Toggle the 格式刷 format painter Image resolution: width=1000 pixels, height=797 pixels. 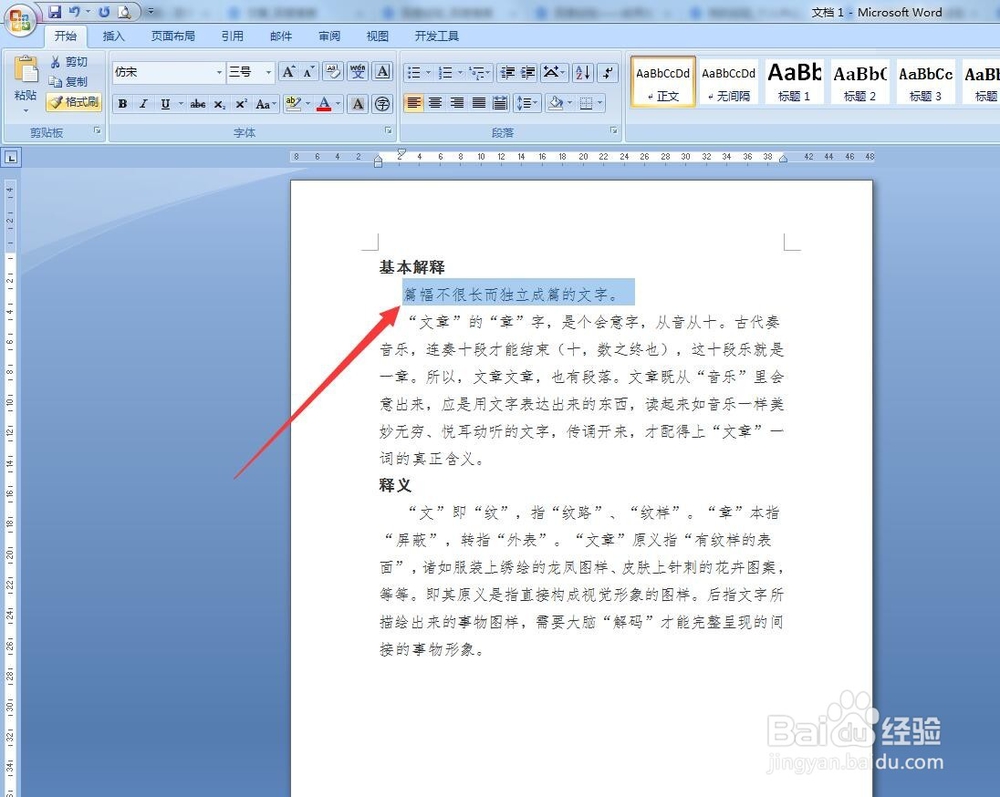[74, 102]
